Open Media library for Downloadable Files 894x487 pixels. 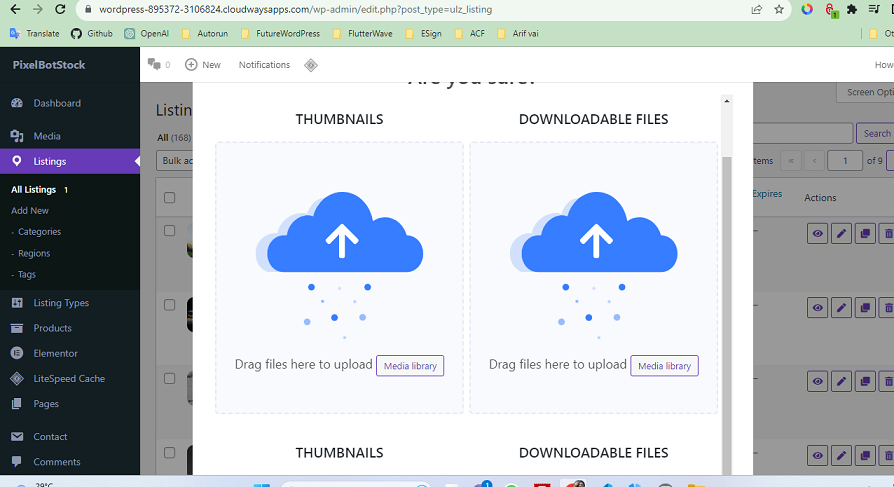point(664,366)
